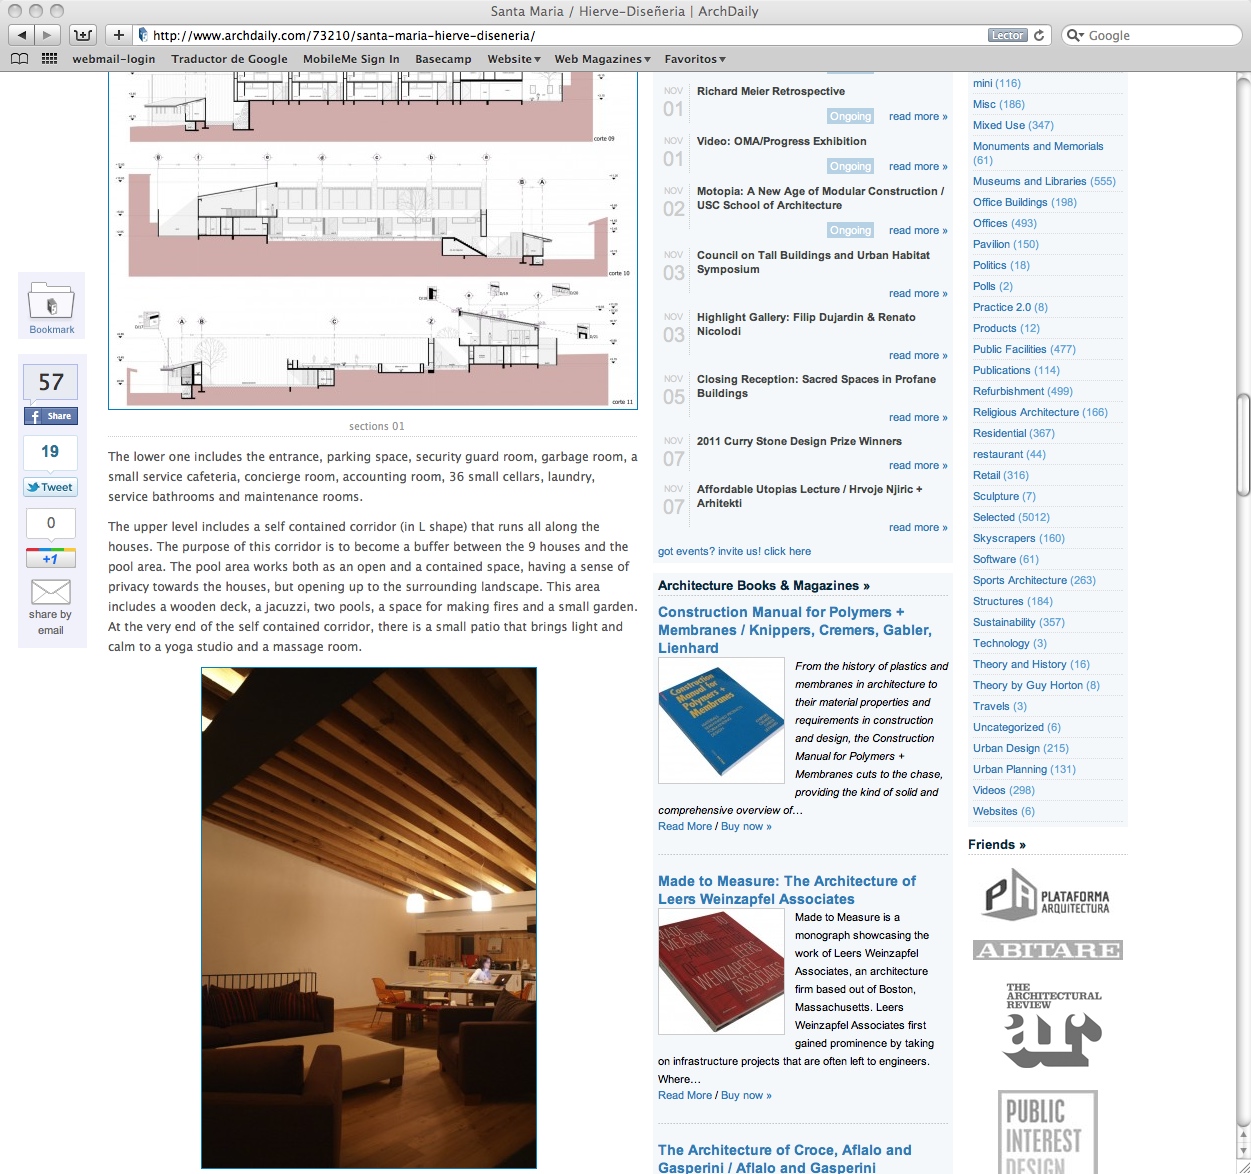The width and height of the screenshot is (1251, 1174).
Task: Open the Web Magazines bookmarks dropdown
Action: point(602,59)
